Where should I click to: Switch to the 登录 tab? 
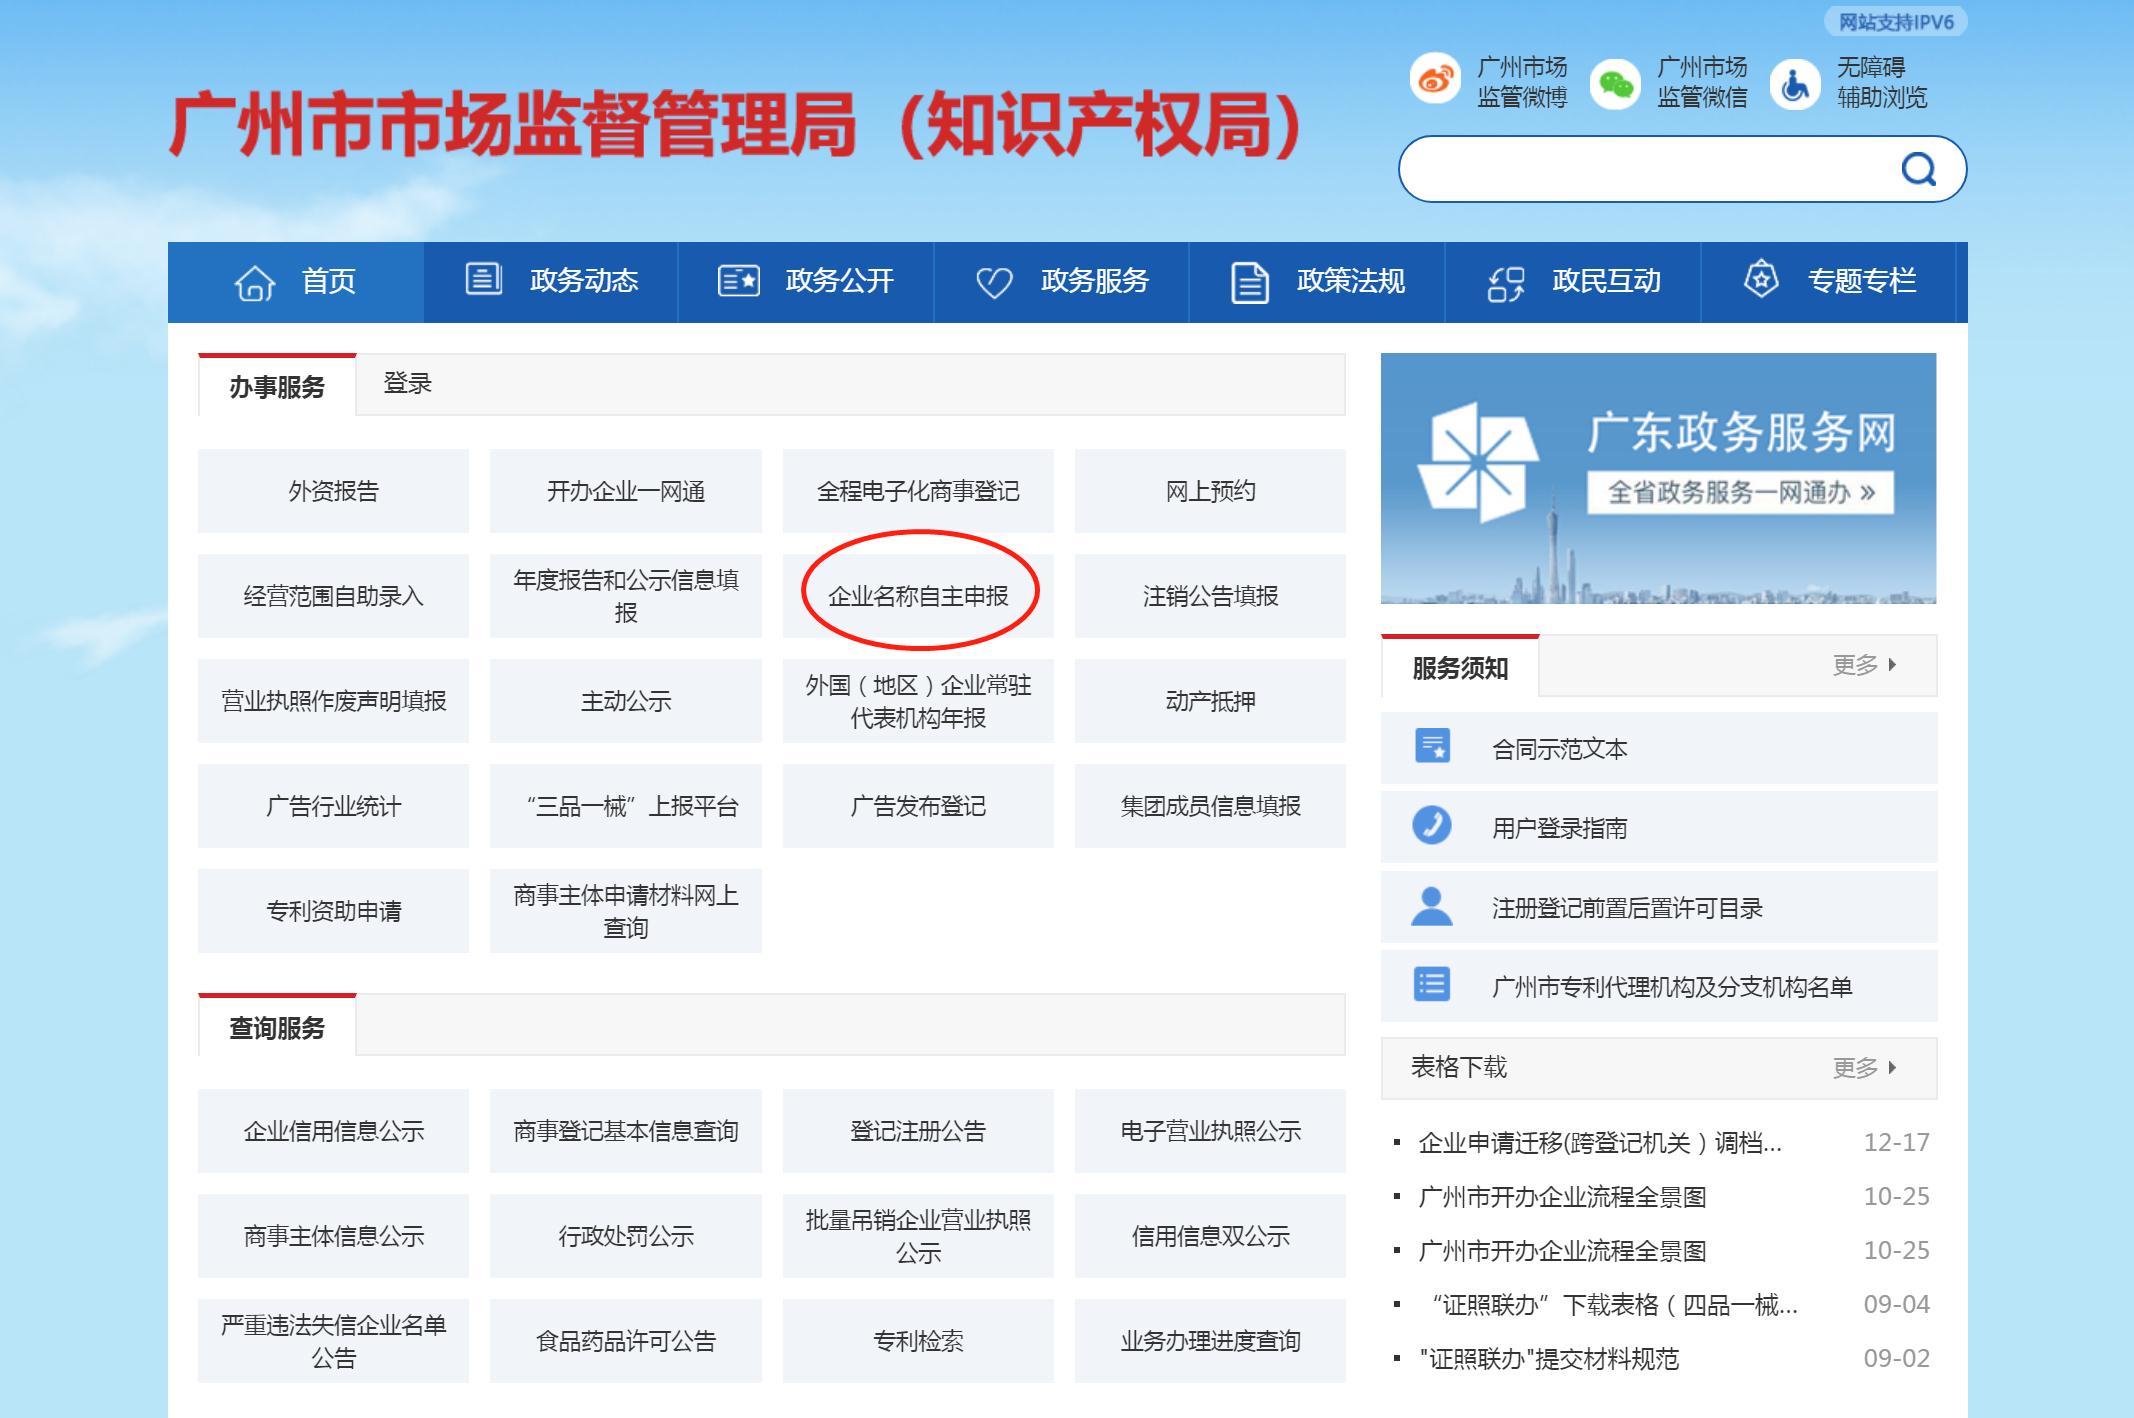tap(407, 384)
